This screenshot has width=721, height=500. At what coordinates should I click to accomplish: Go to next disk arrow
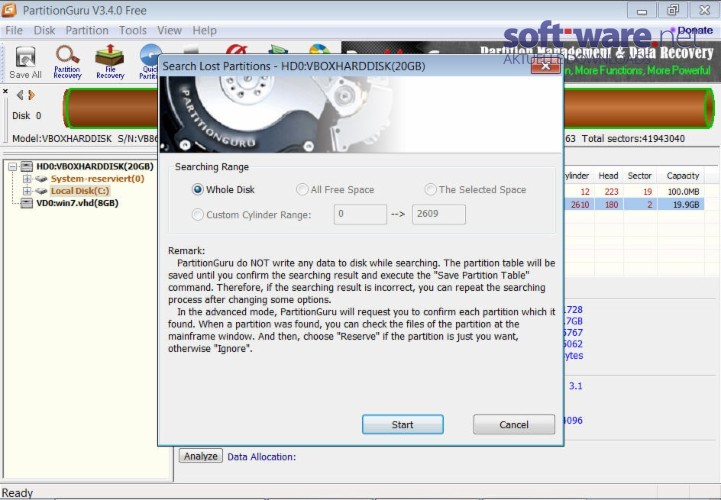[31, 95]
